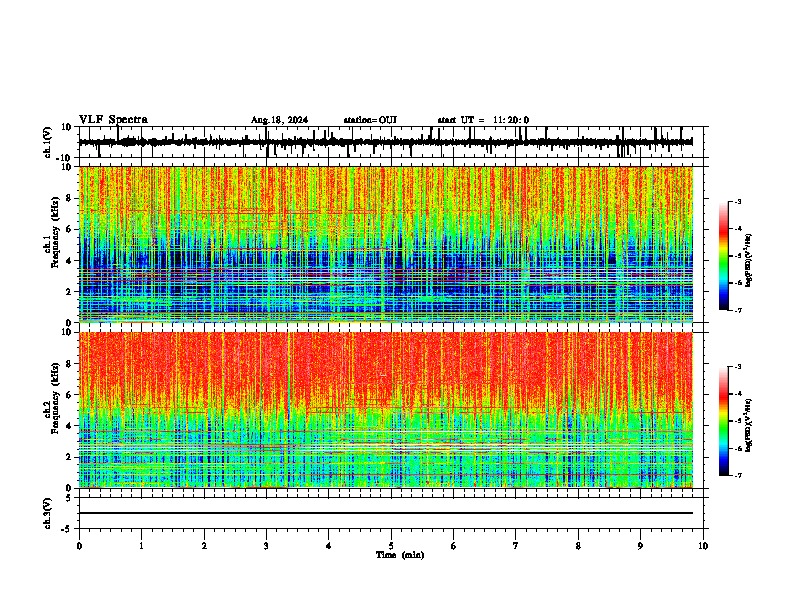
Task: Click the "-3" tick of ch.1 colorbar
Action: click(x=738, y=201)
